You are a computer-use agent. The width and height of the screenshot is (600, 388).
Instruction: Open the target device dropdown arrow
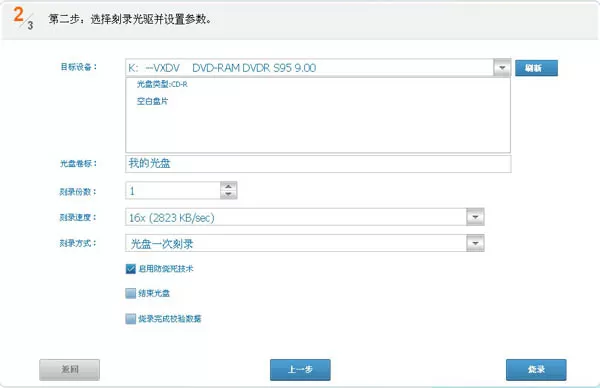502,68
